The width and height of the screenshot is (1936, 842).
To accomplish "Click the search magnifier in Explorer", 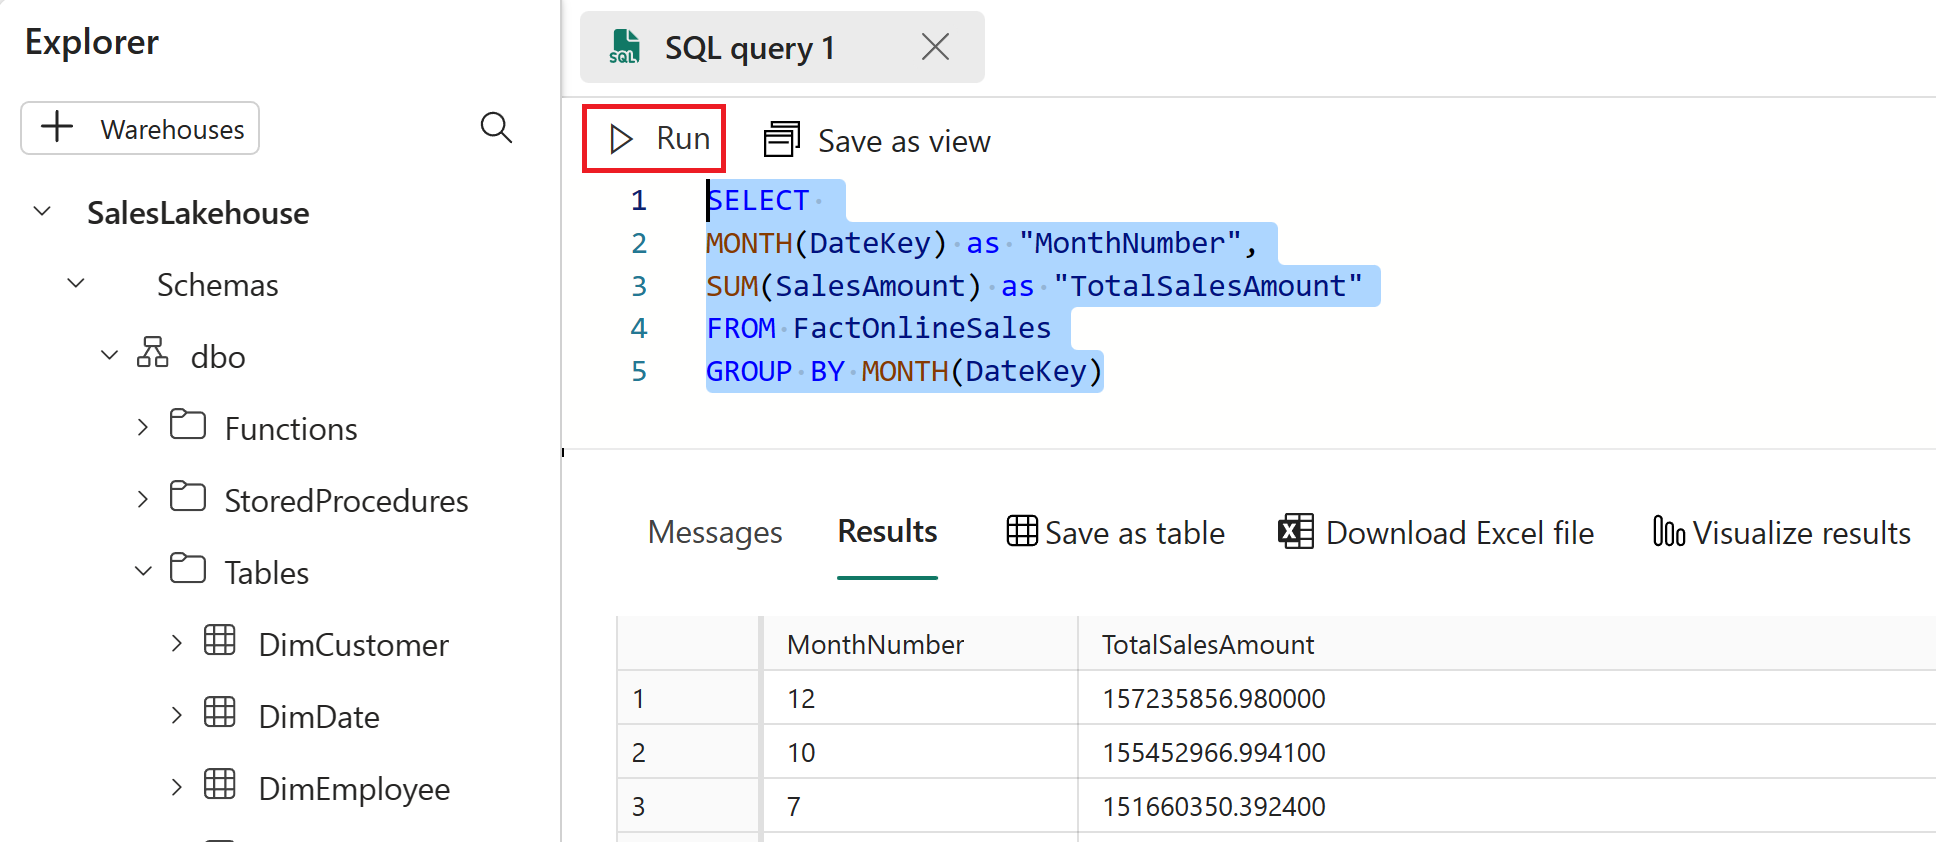I will [x=497, y=128].
